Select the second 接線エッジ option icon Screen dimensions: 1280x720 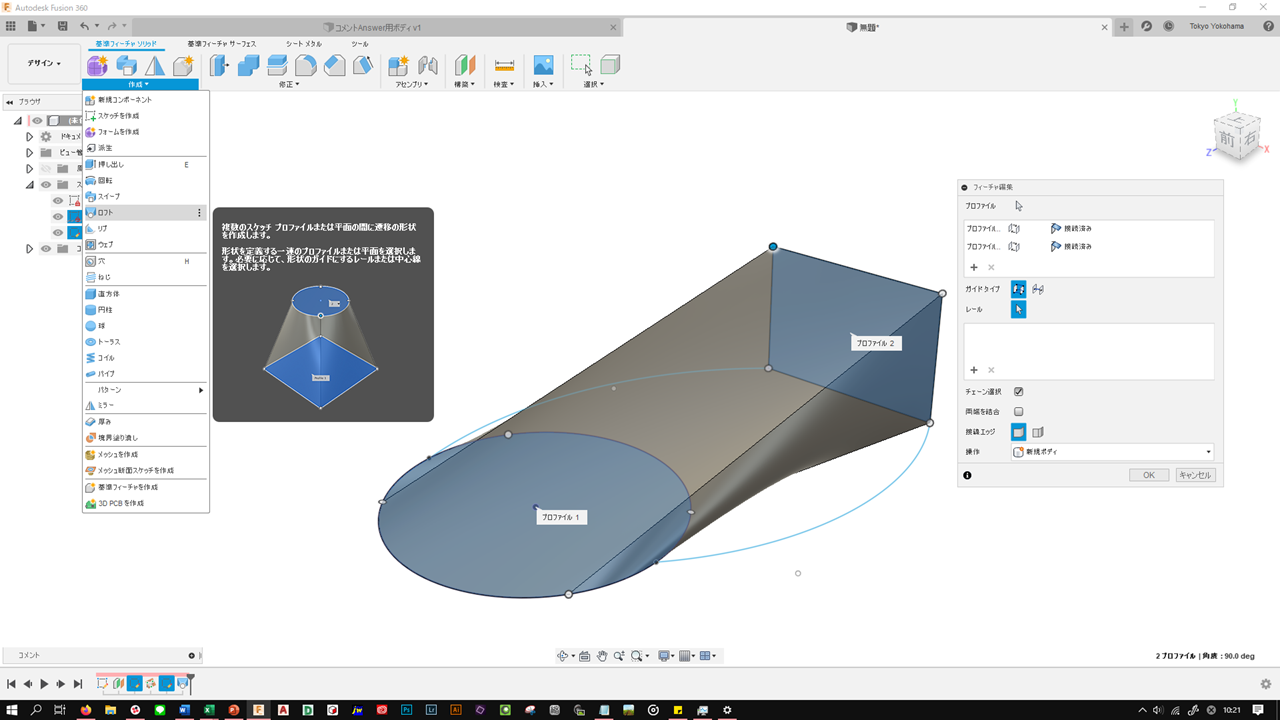pos(1038,432)
